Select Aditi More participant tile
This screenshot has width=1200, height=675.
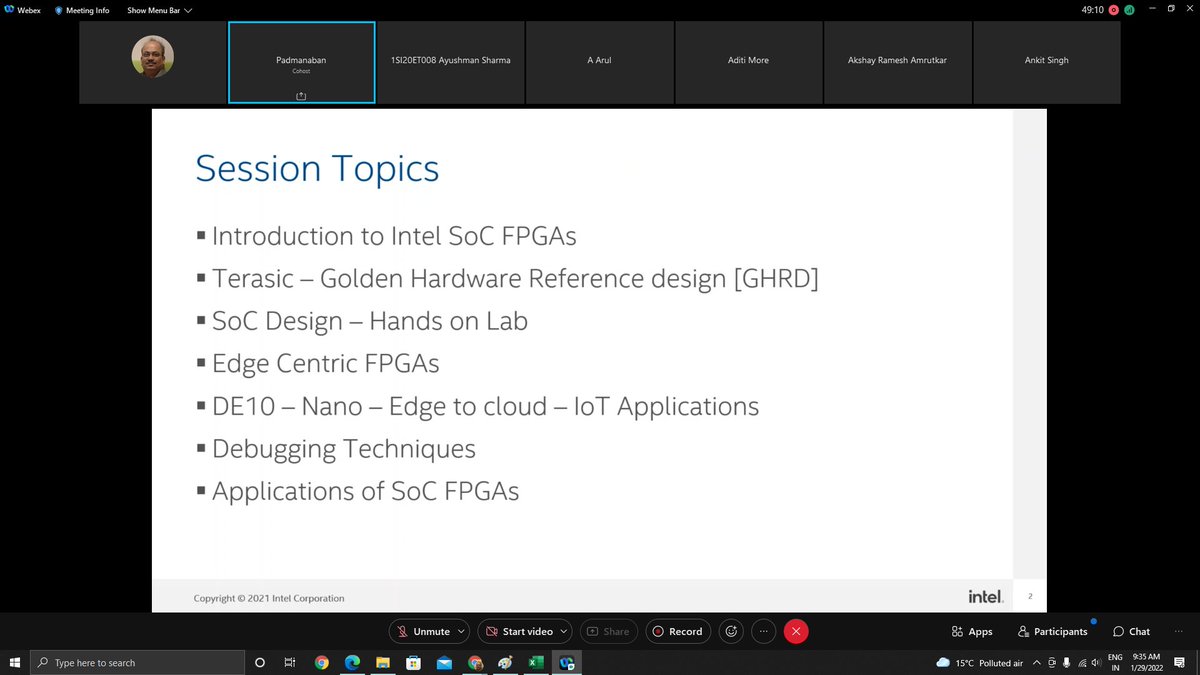(748, 62)
